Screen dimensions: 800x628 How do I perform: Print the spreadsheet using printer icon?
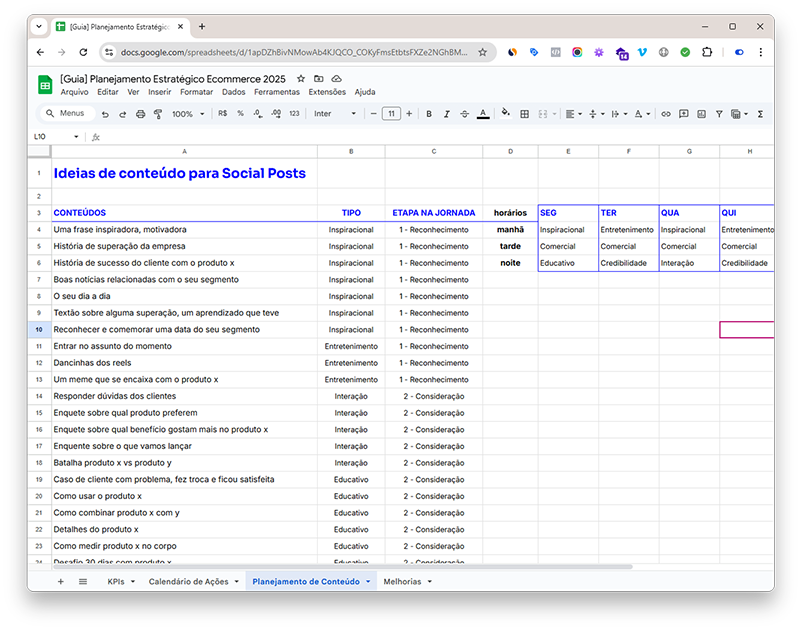(x=140, y=114)
